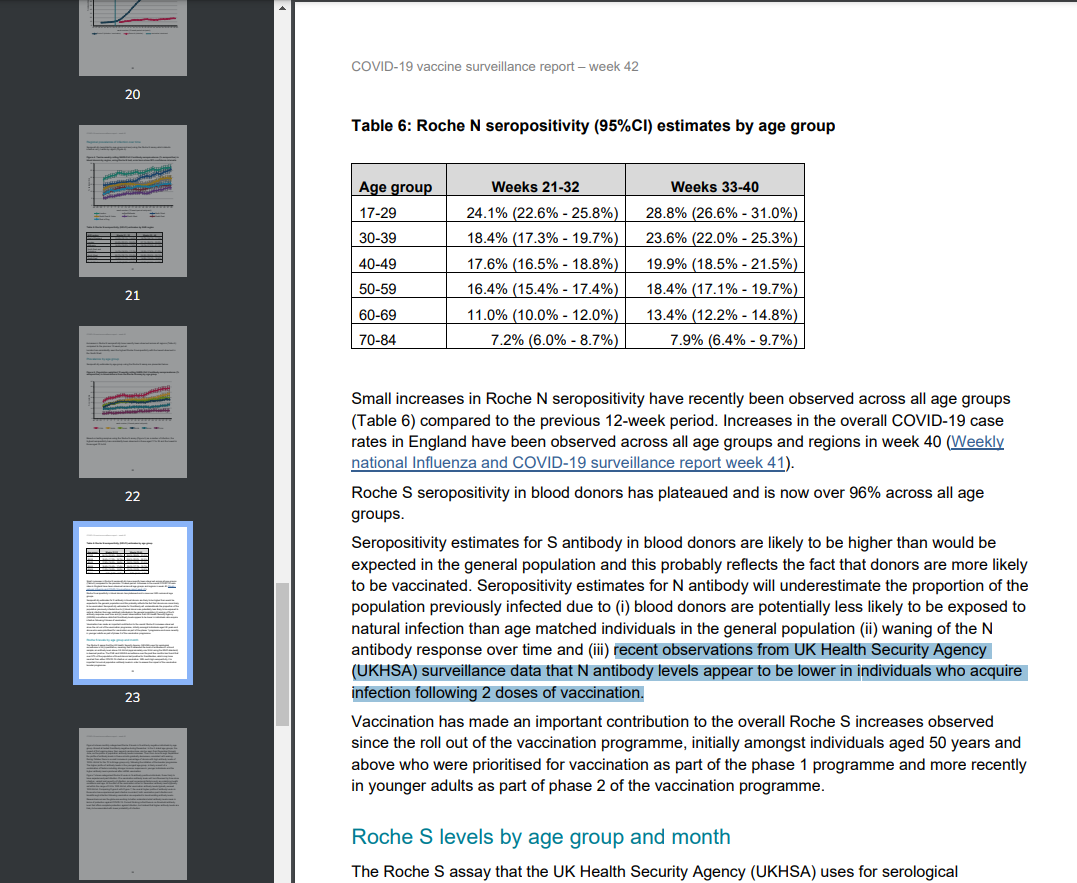Click the link text 'national Influenza and COVID-19 surveillance report week 41'
Screen dimensions: 1077x883
pos(568,463)
